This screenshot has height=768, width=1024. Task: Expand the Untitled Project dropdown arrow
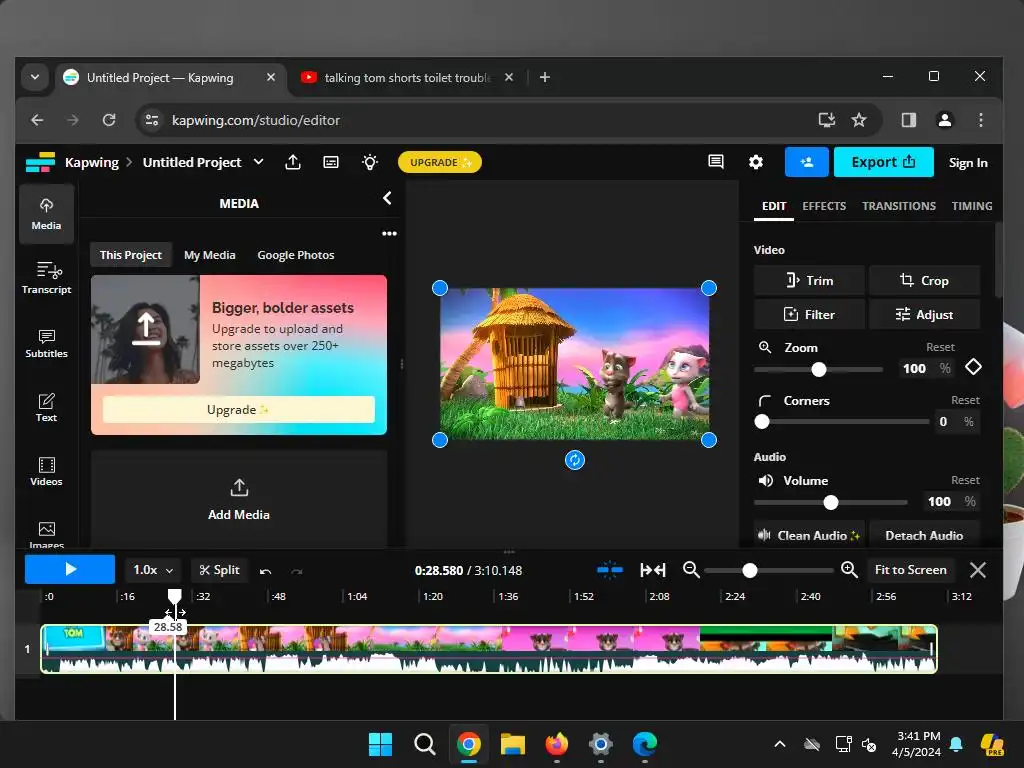tap(259, 162)
